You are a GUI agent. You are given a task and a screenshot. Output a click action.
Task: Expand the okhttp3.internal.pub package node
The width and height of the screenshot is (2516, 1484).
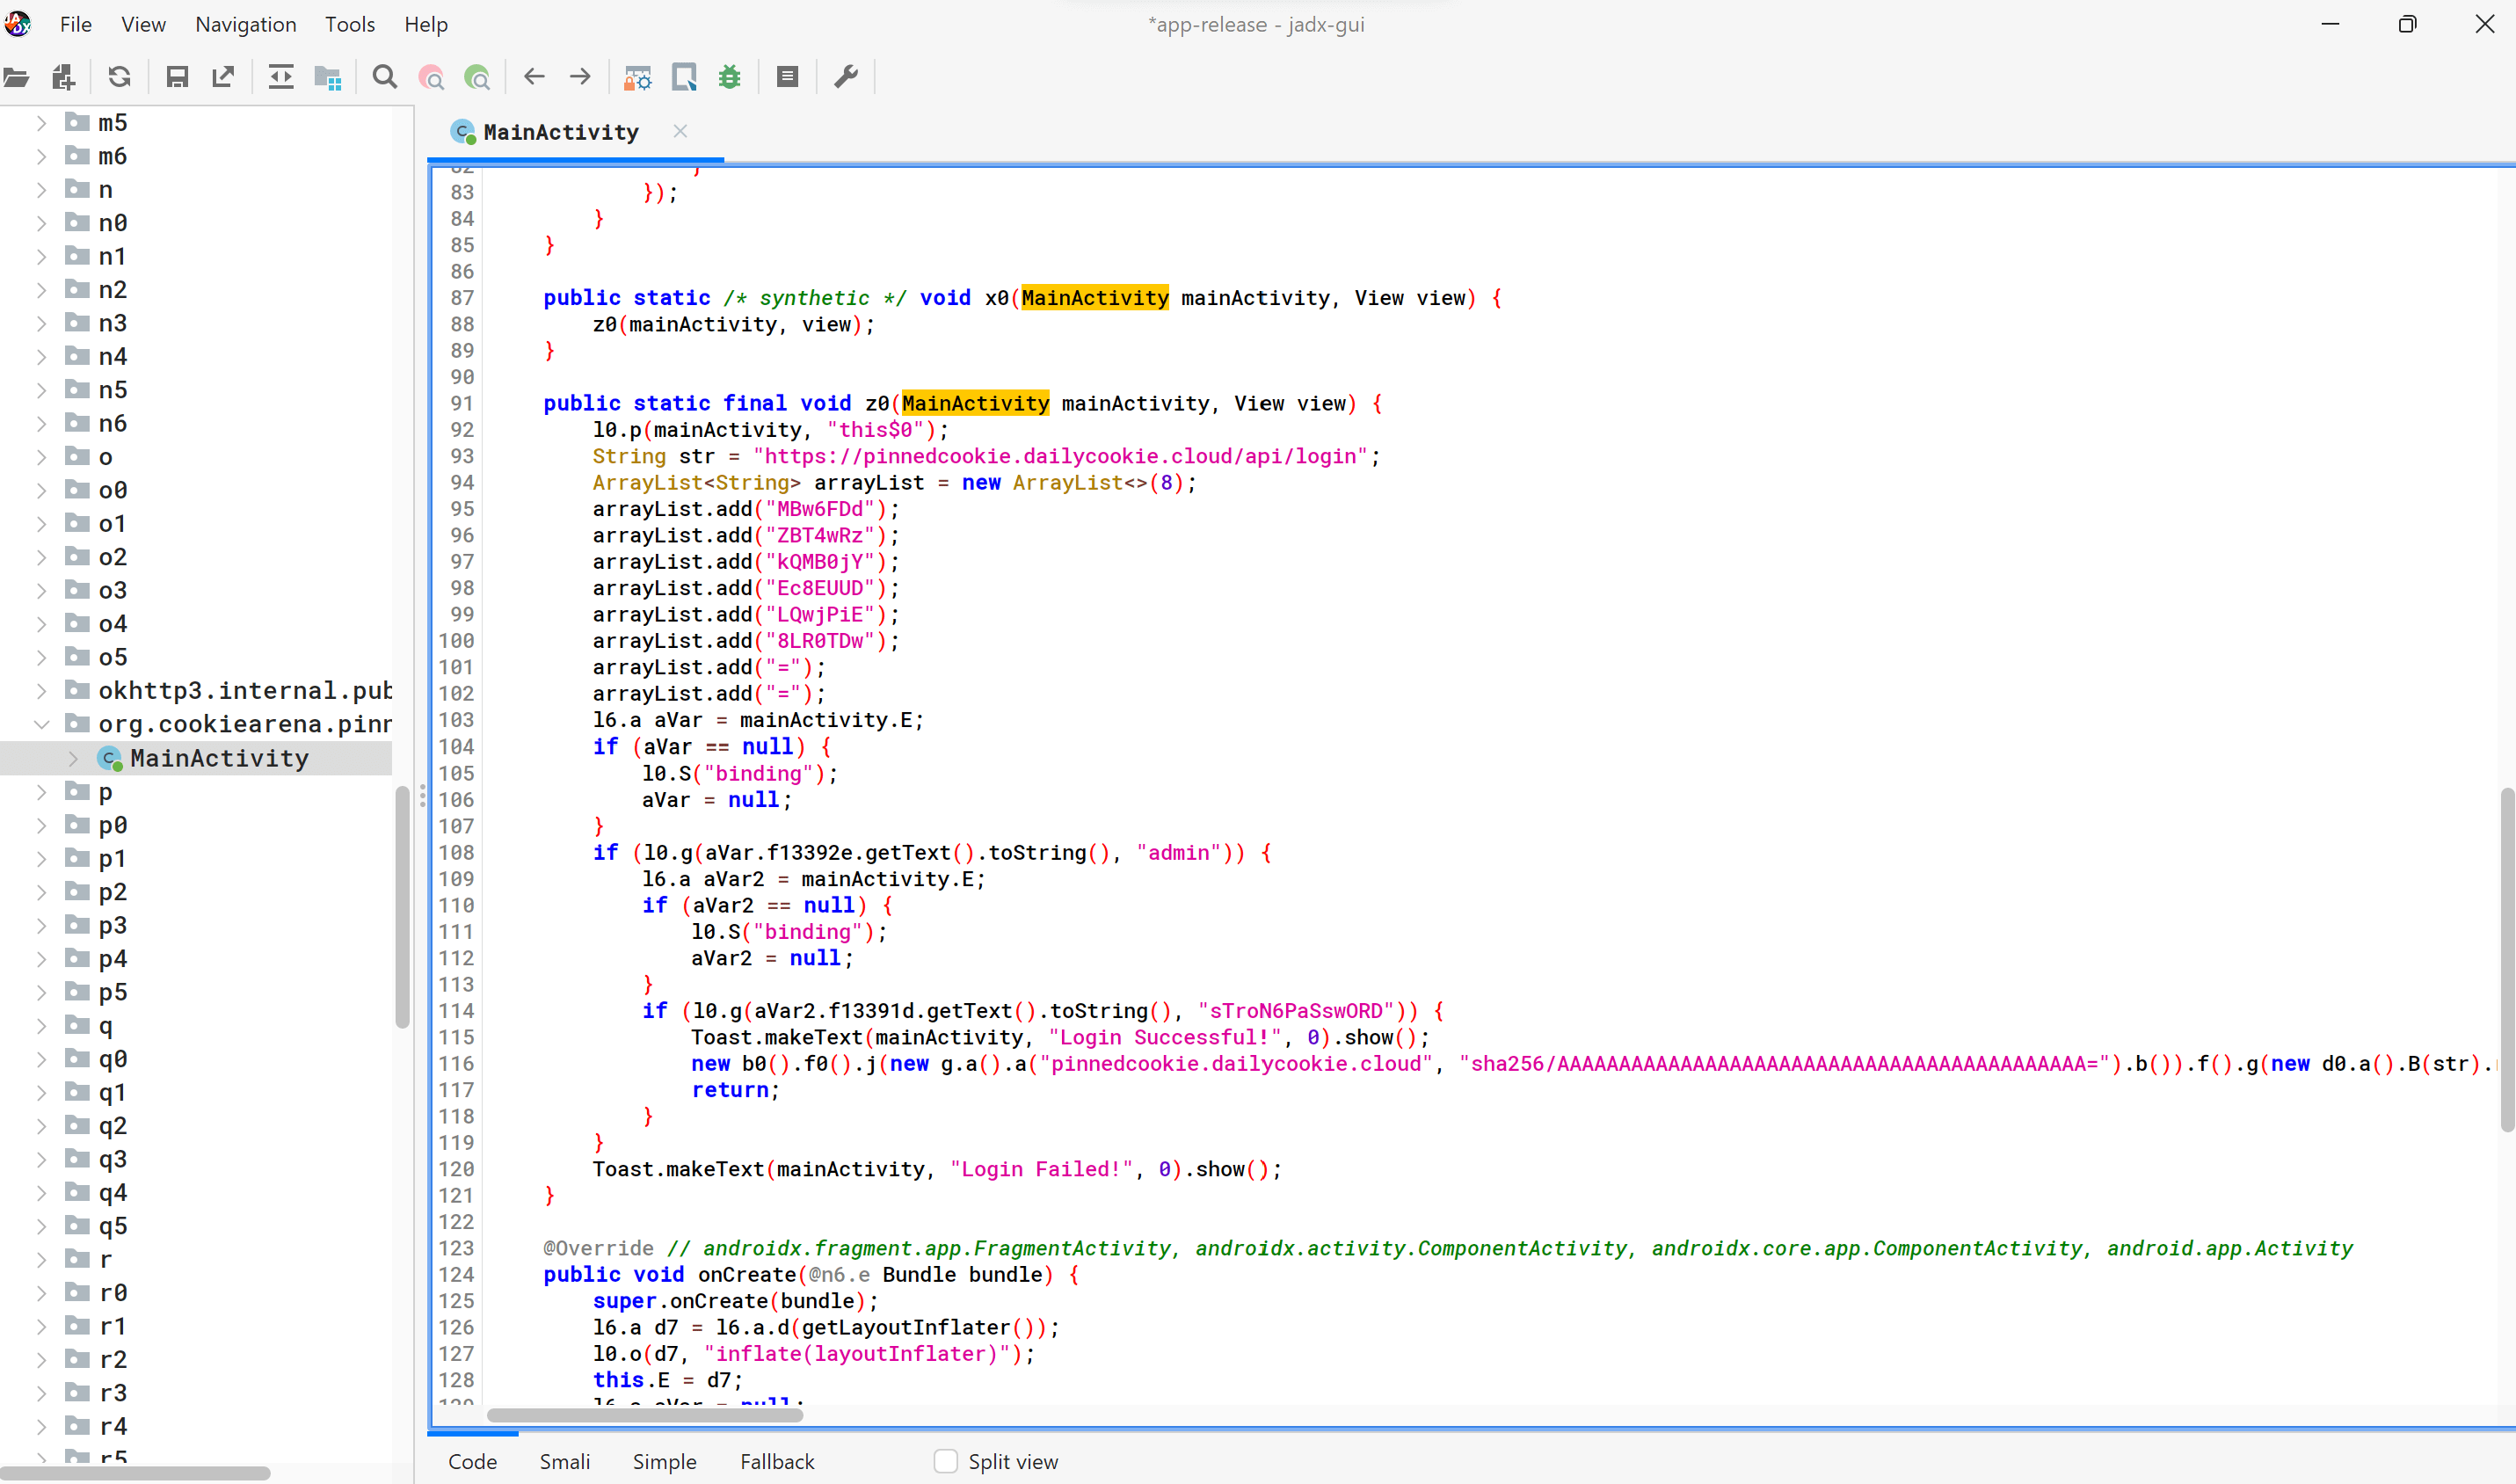41,691
